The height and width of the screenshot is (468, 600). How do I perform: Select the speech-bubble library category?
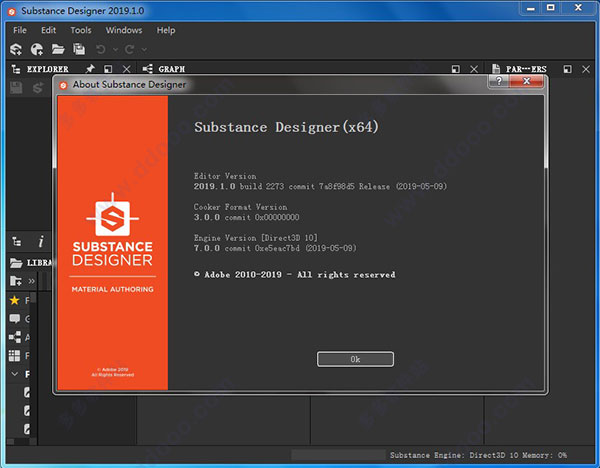[15, 318]
